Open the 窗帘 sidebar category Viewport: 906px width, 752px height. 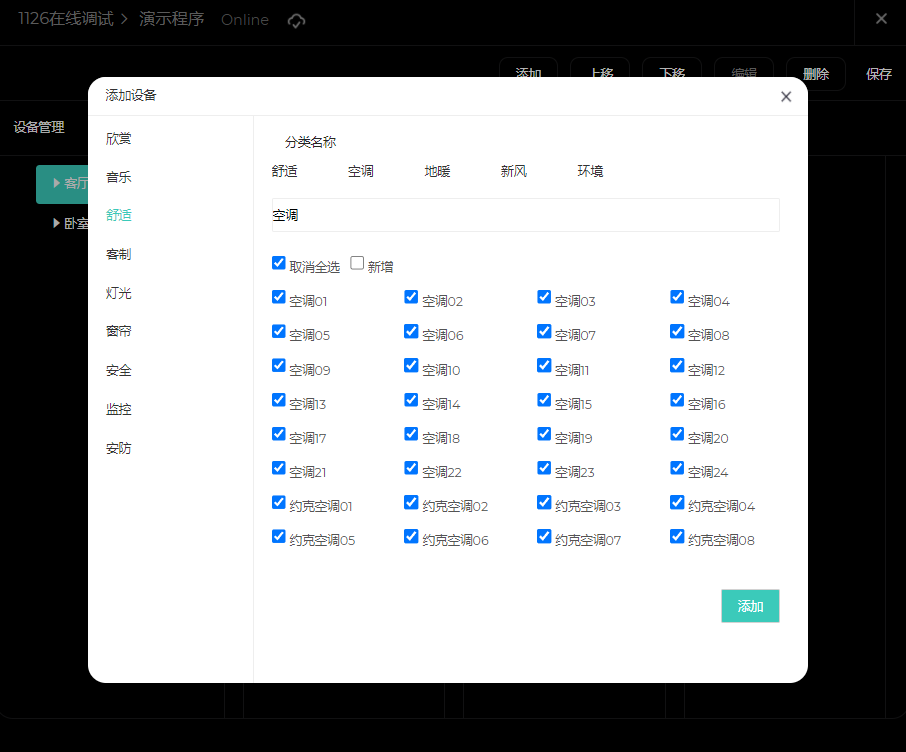pyautogui.click(x=119, y=331)
